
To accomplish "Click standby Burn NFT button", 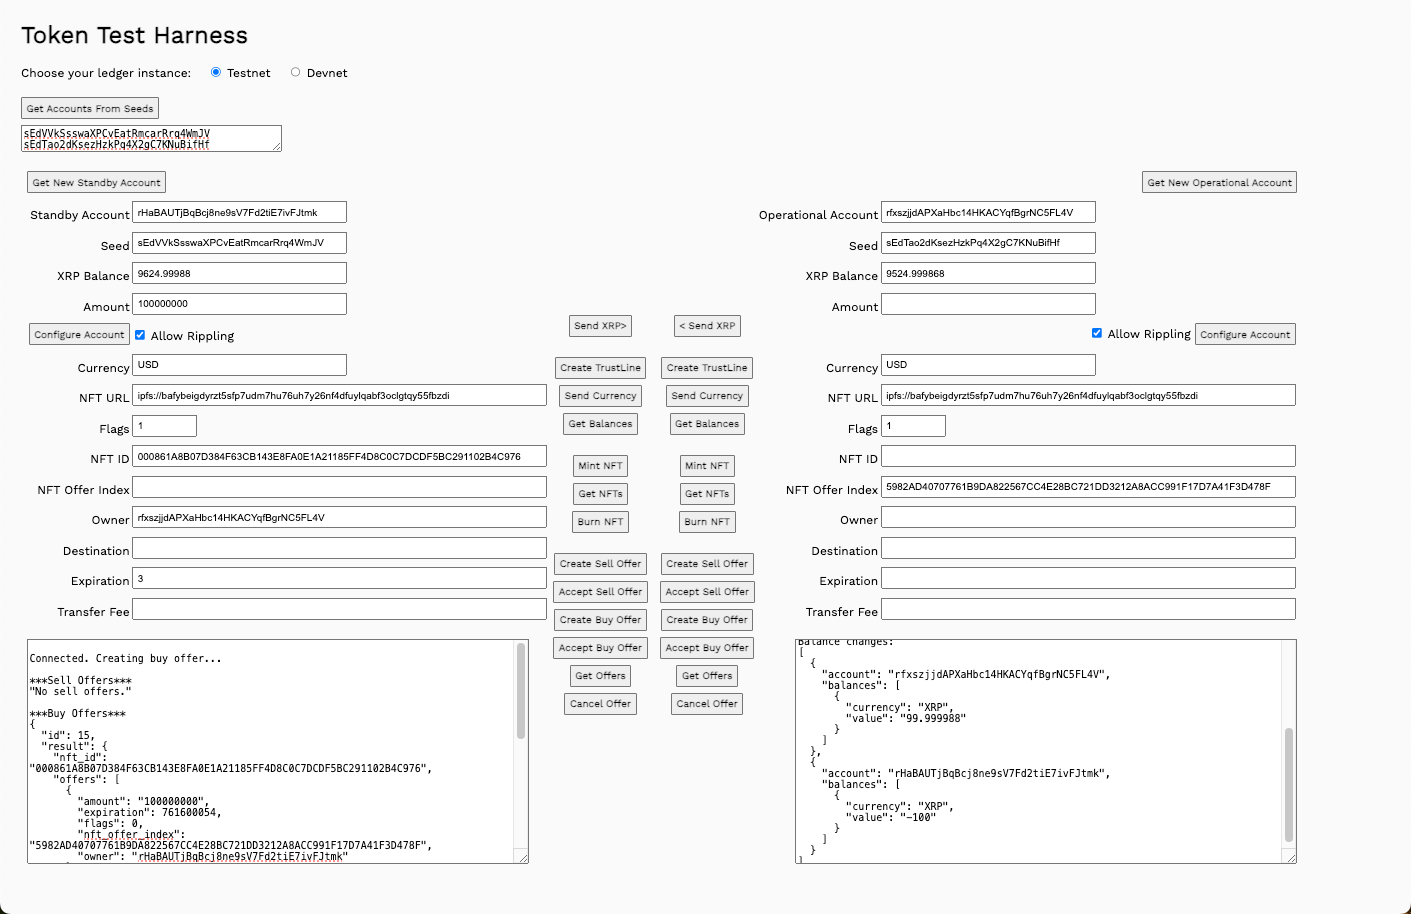I will click(x=600, y=522).
